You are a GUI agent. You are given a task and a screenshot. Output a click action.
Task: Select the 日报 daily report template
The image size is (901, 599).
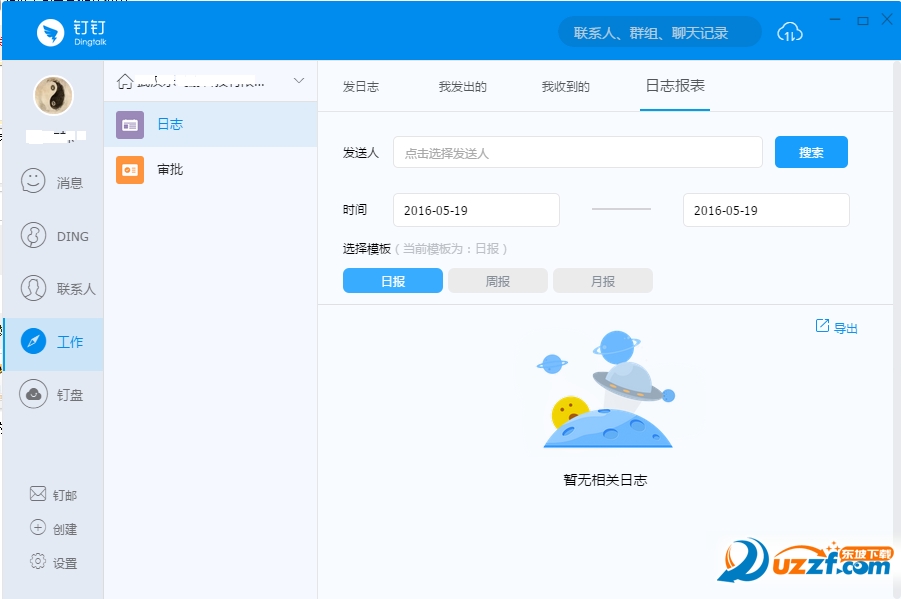coord(392,281)
